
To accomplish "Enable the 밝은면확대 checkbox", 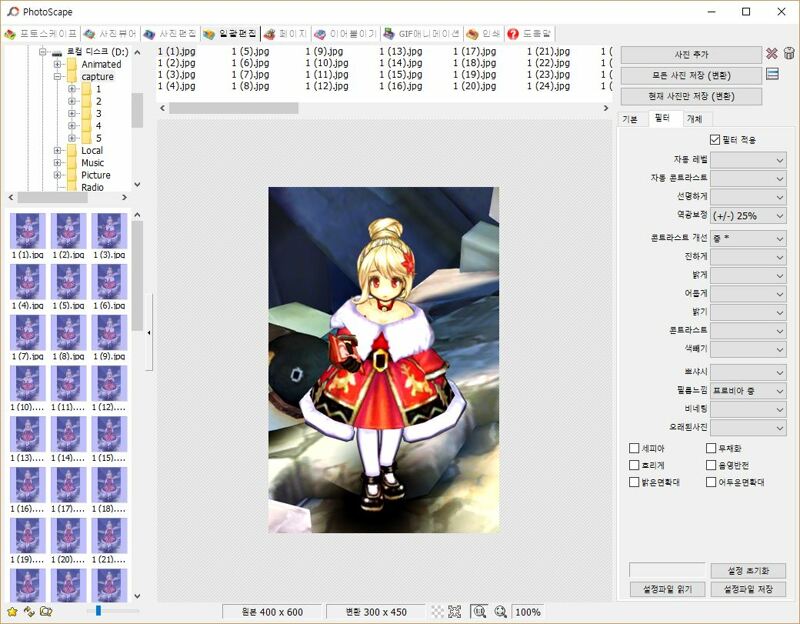I will (634, 482).
